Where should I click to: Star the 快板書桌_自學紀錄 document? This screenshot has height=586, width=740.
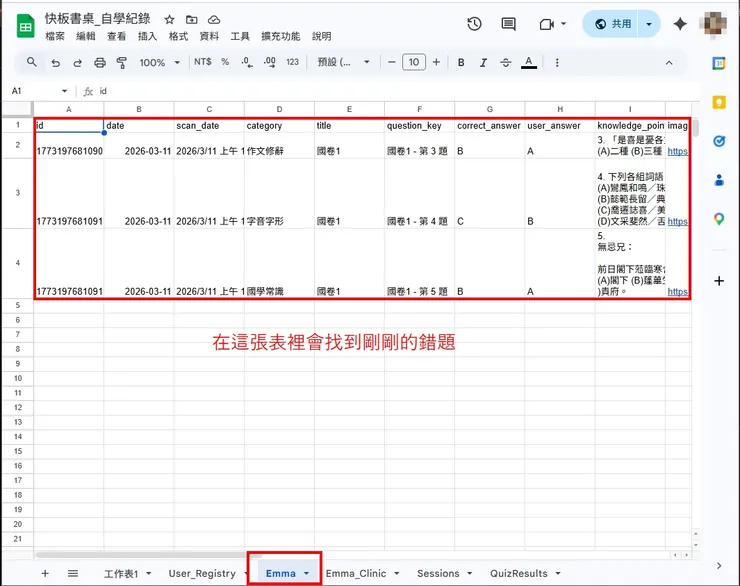(x=169, y=19)
